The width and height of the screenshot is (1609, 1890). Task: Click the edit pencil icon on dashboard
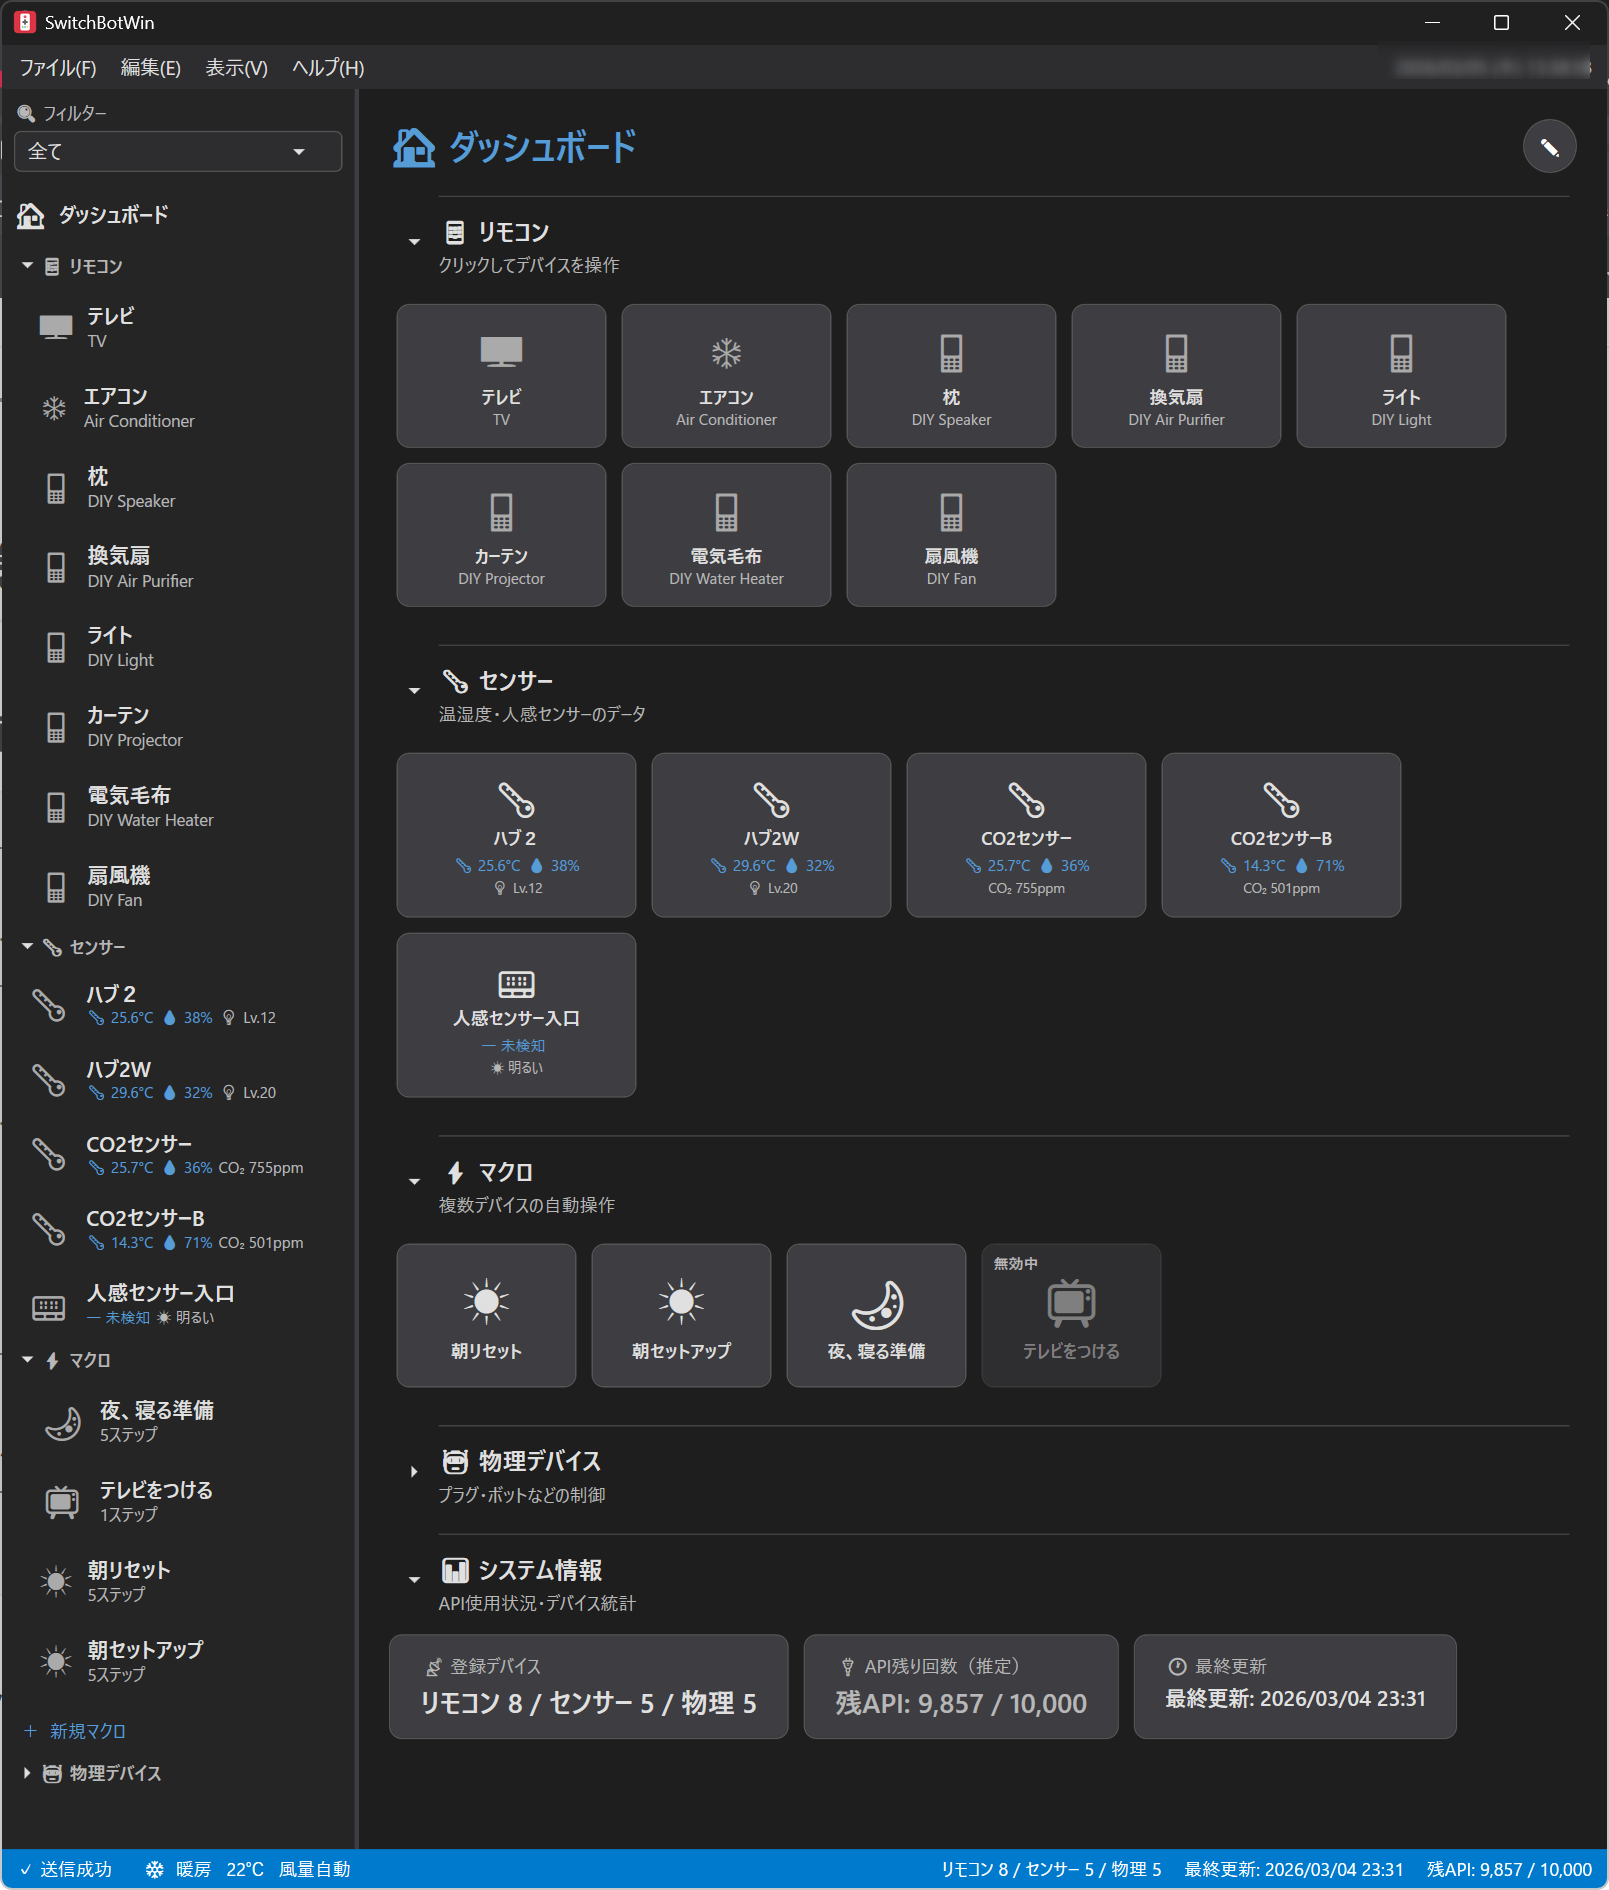pyautogui.click(x=1549, y=147)
